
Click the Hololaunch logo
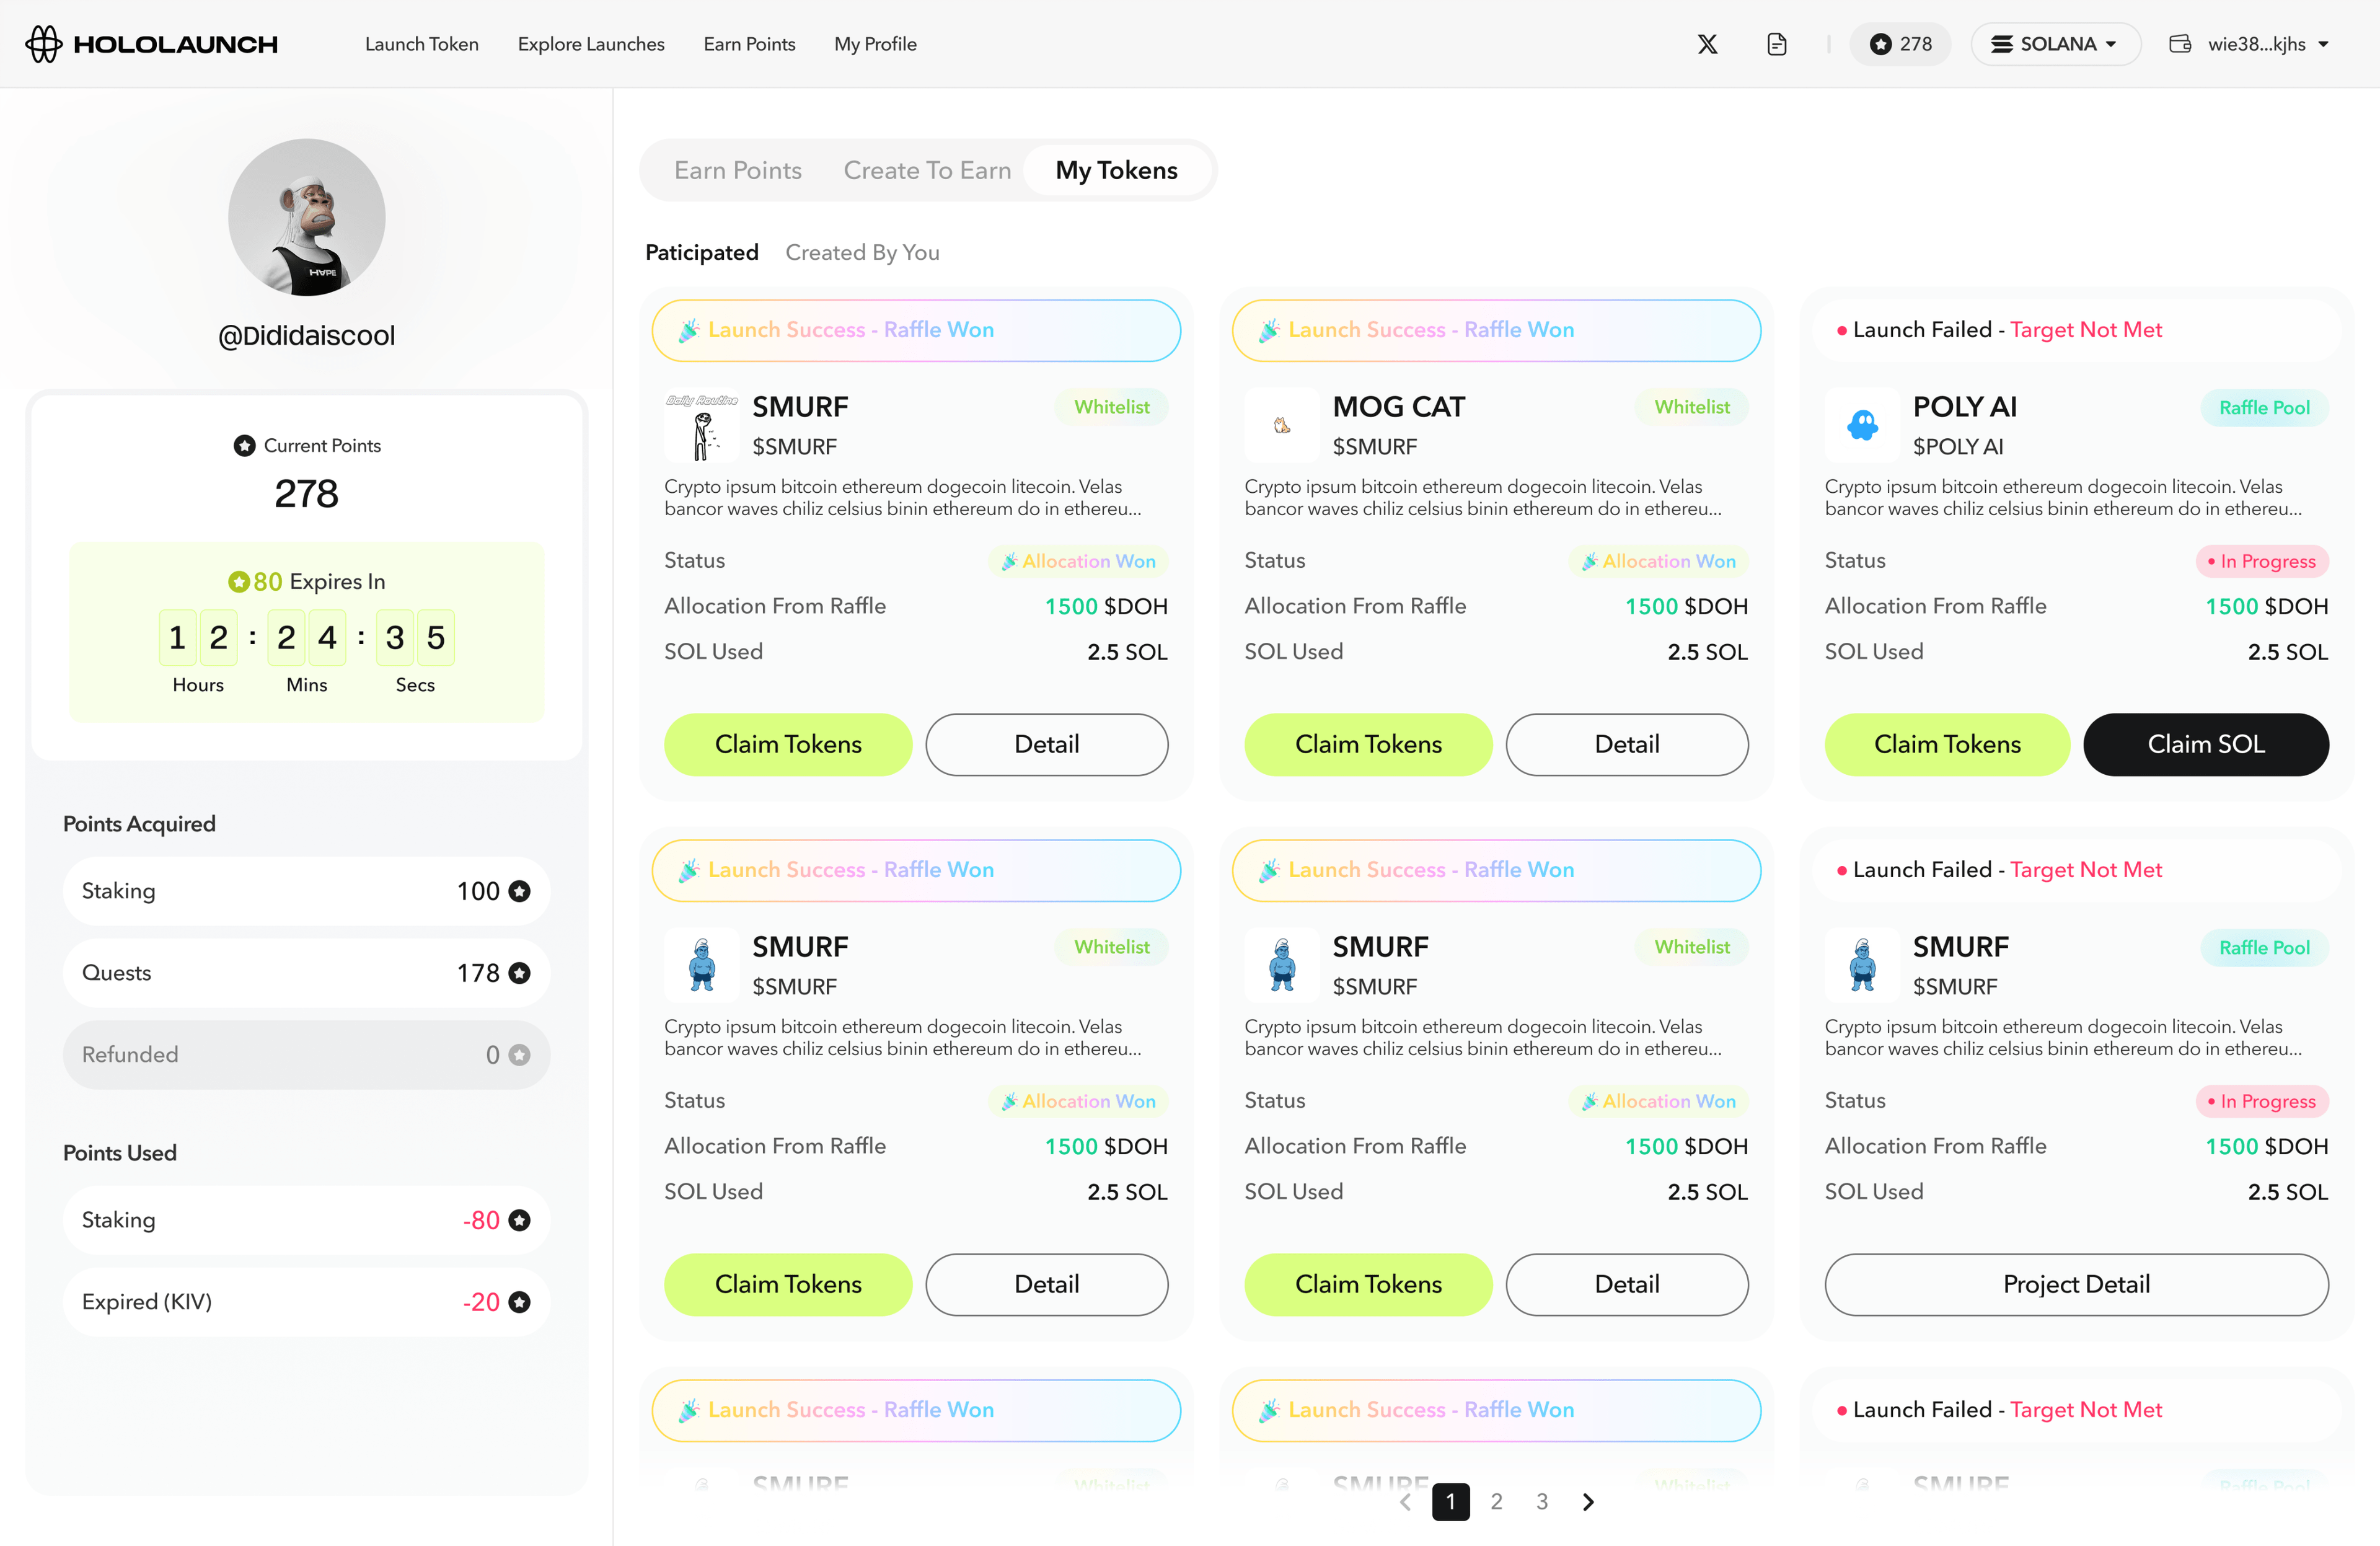pos(152,44)
